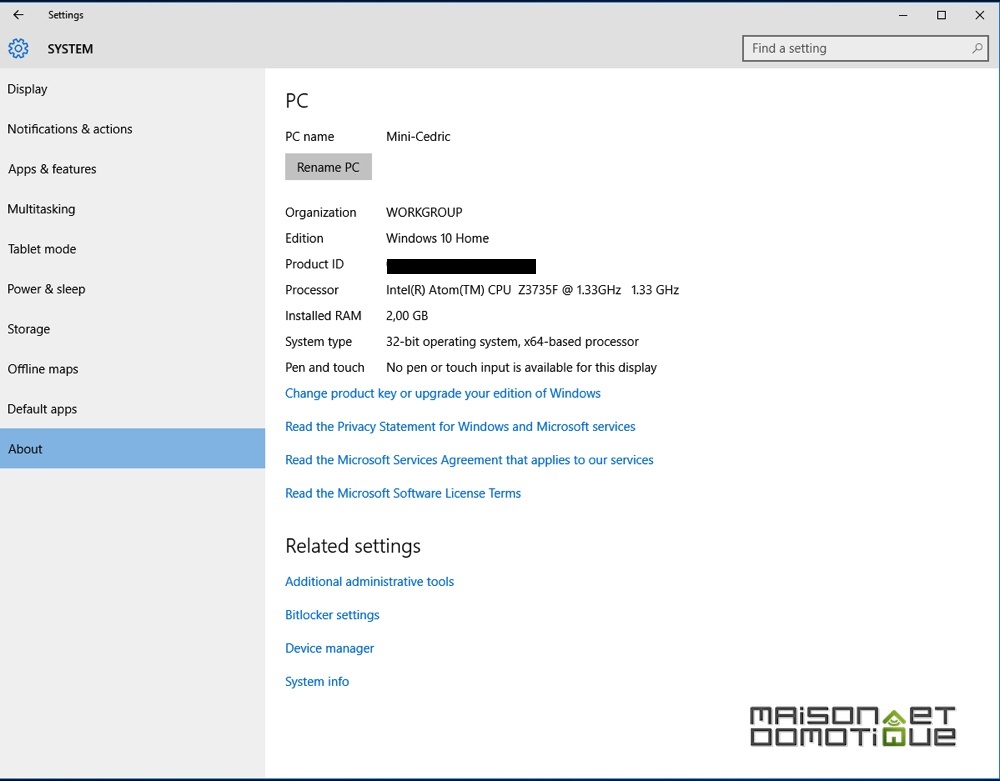Click the Rename PC button
Screen dimensions: 1000x781
[x=328, y=167]
